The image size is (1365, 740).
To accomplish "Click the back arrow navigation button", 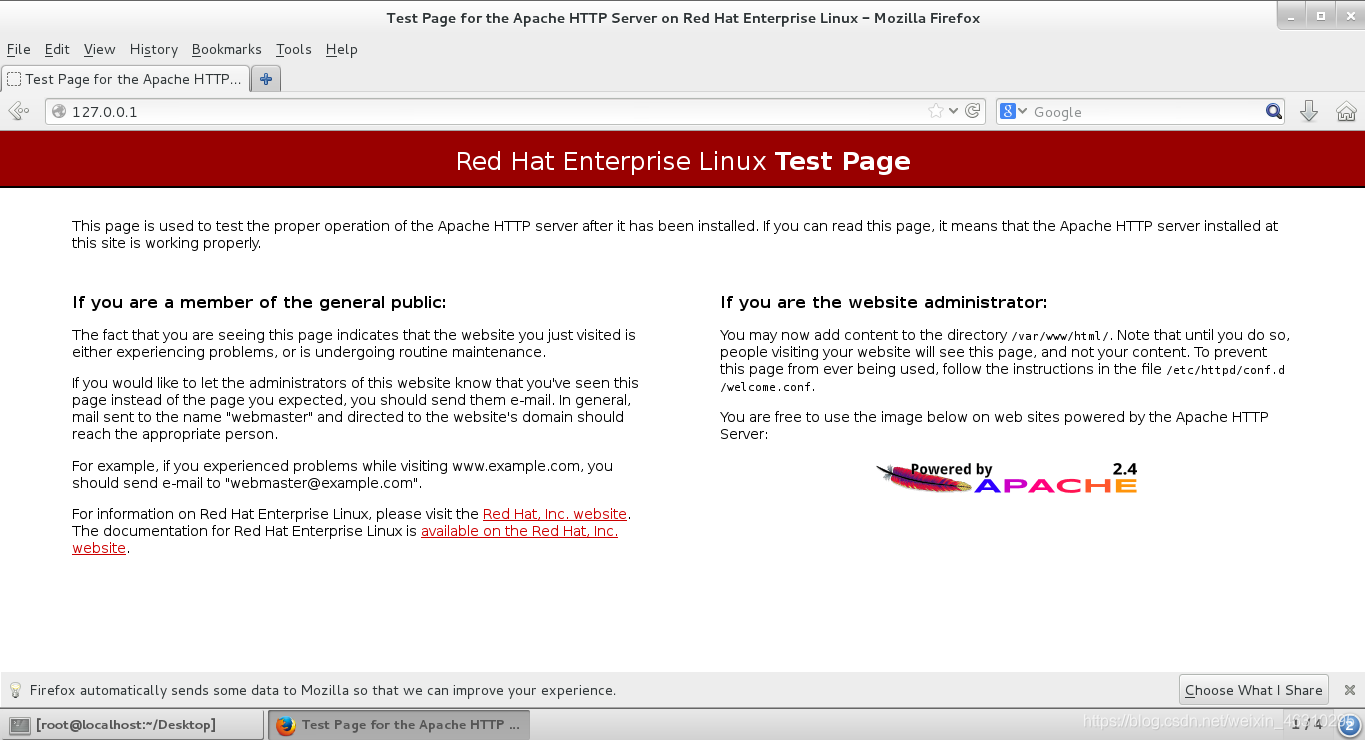I will pos(18,111).
